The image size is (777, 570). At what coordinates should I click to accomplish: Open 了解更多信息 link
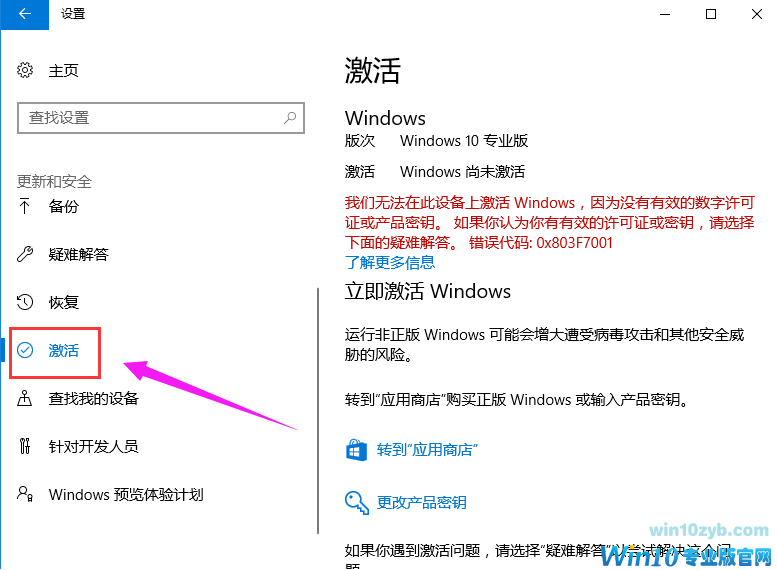(x=390, y=263)
